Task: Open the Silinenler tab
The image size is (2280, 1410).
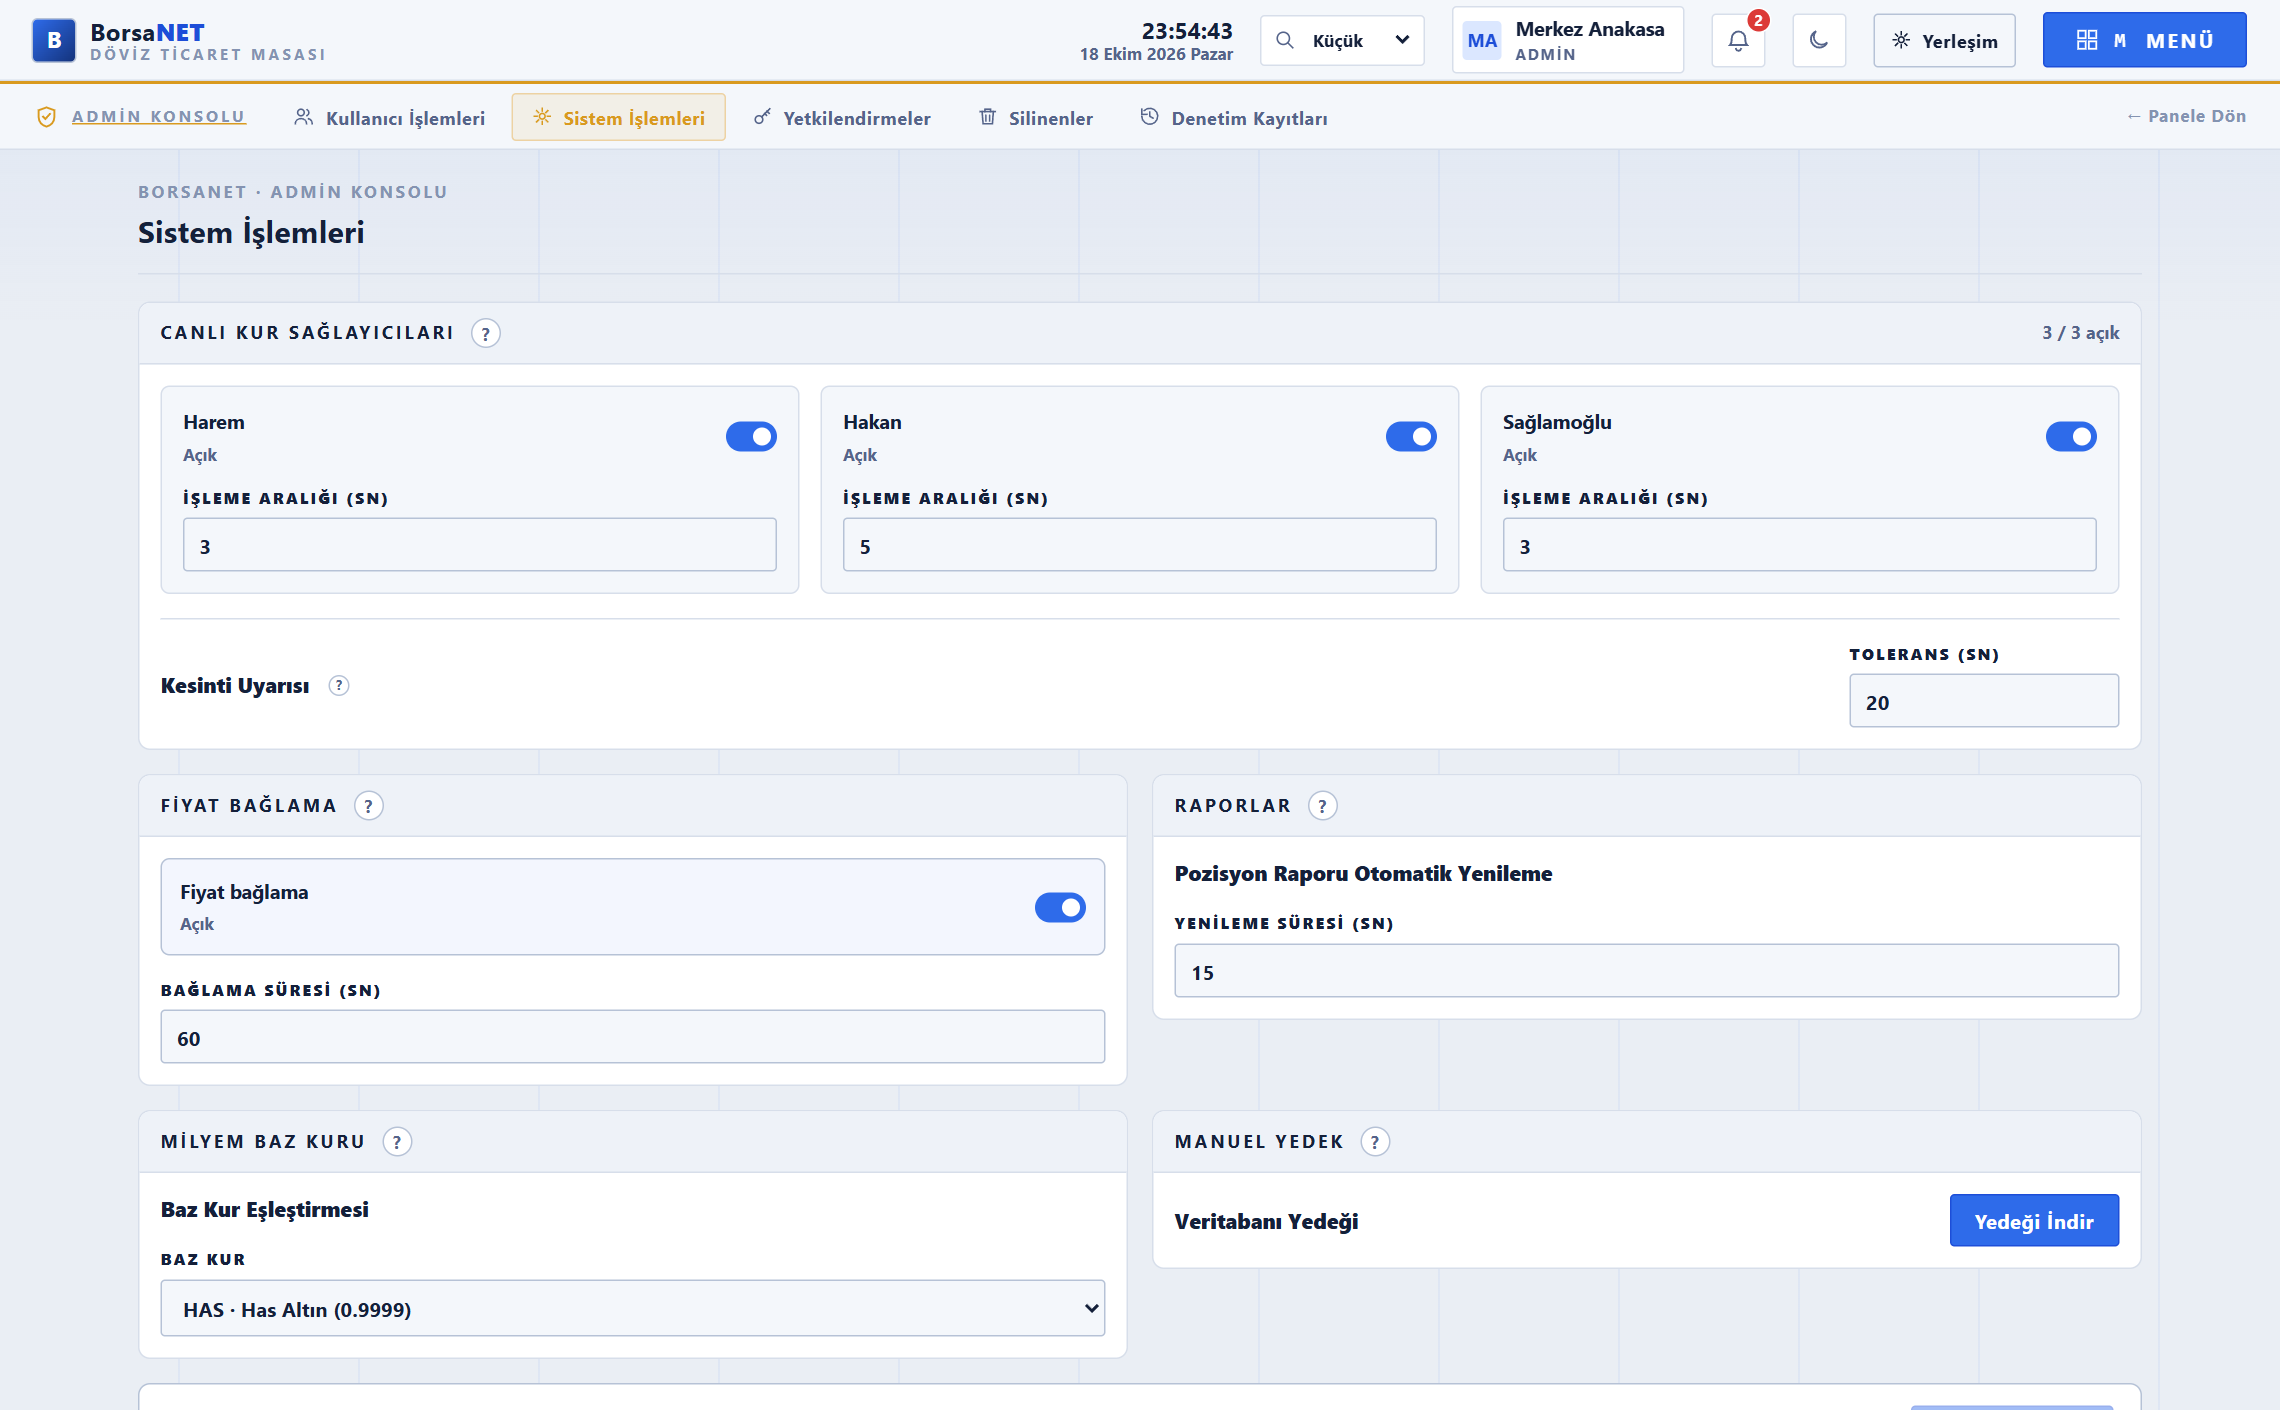Action: (x=1035, y=118)
